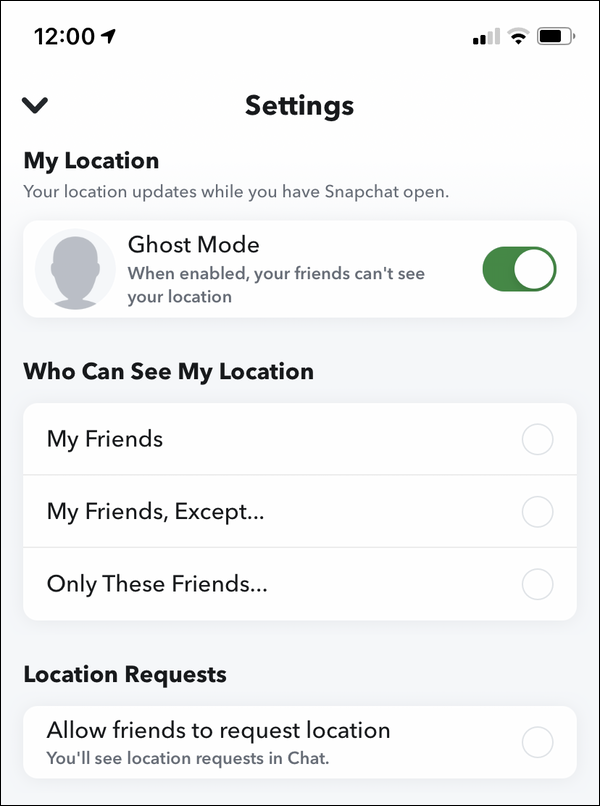600x806 pixels.
Task: Tap the location requests in Chat subtitle
Action: tap(188, 758)
